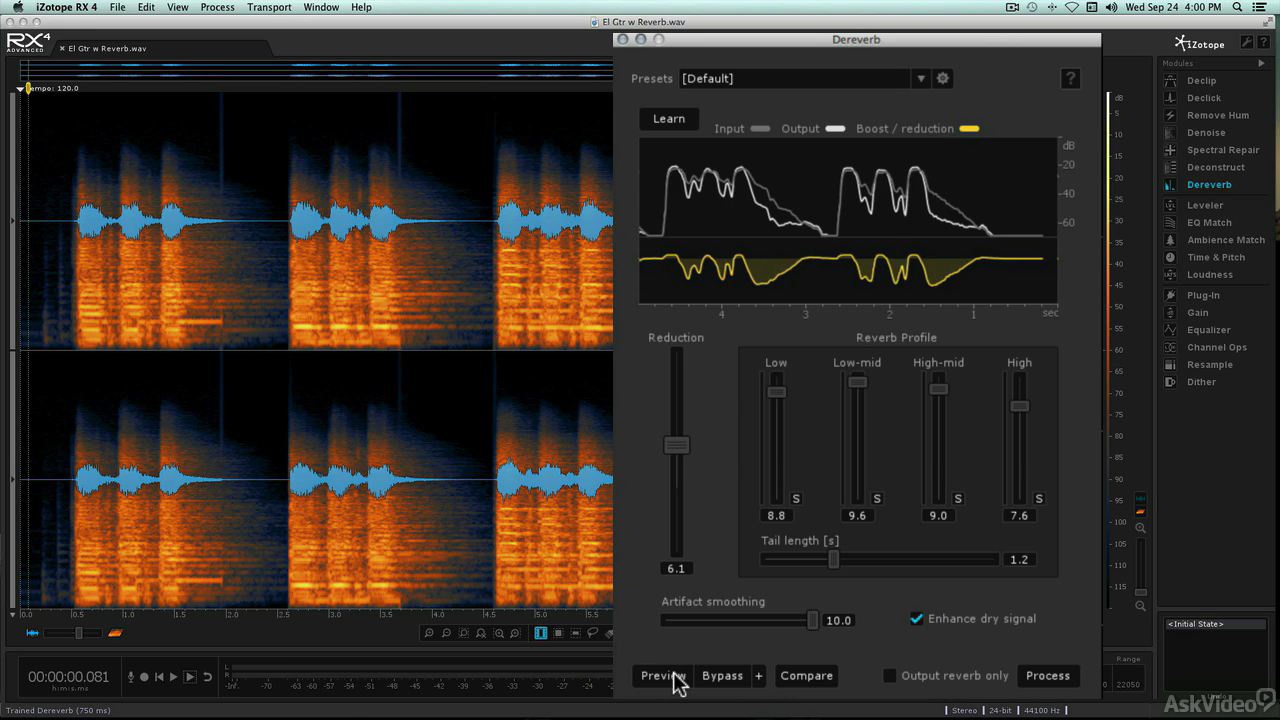Open the Edit menu
This screenshot has height=720, width=1280.
tap(146, 7)
